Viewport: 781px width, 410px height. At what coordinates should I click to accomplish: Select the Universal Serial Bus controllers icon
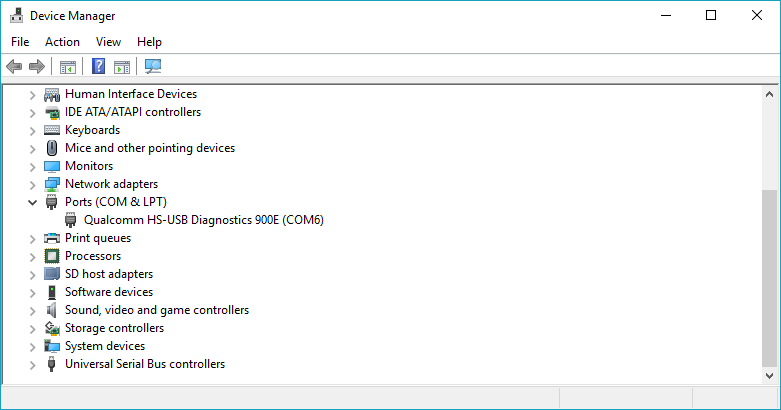tap(51, 364)
